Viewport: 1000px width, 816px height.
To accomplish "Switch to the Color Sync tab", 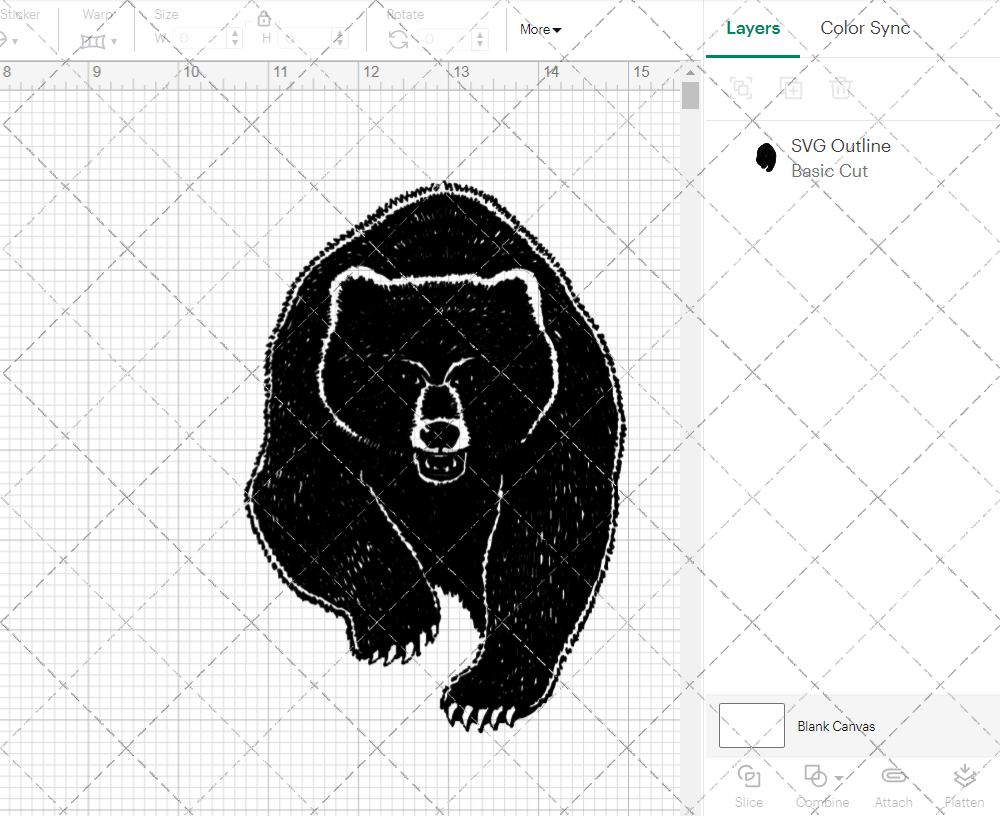I will pos(864,28).
